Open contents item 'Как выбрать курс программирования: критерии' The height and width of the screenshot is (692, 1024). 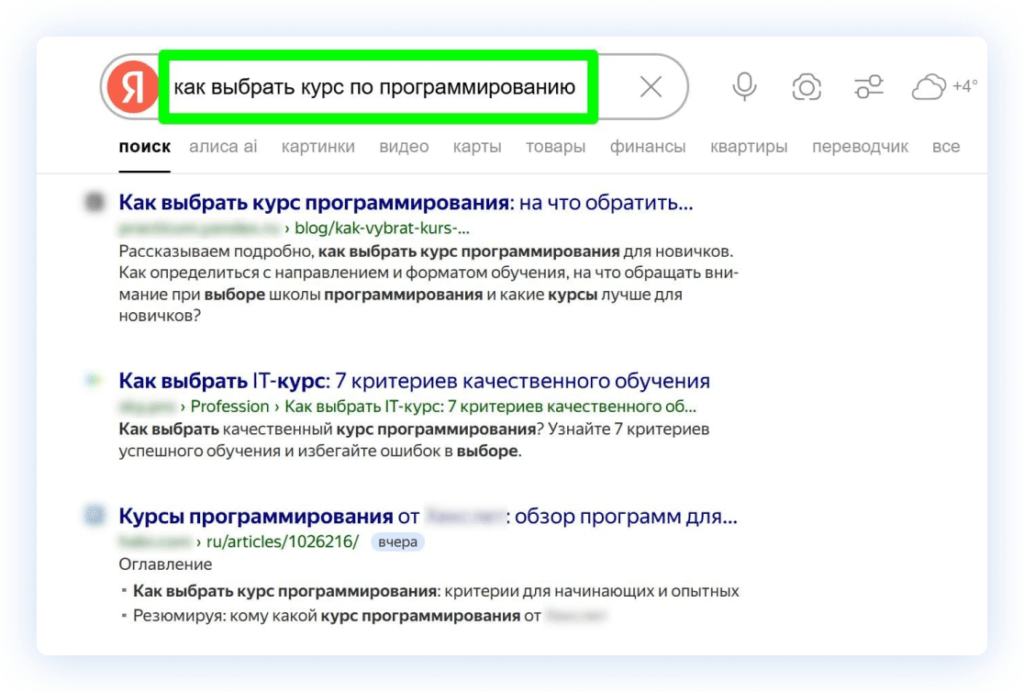pyautogui.click(x=436, y=591)
